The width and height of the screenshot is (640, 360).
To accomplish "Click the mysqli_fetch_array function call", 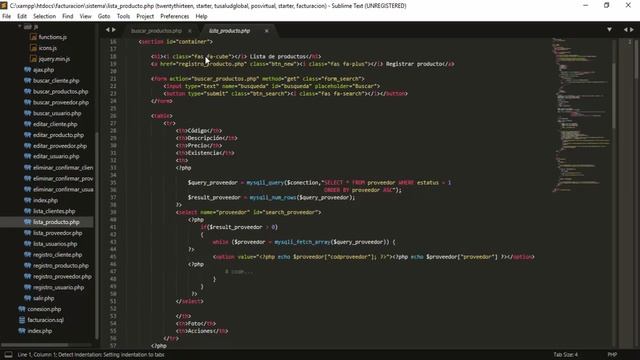I will 302,242.
